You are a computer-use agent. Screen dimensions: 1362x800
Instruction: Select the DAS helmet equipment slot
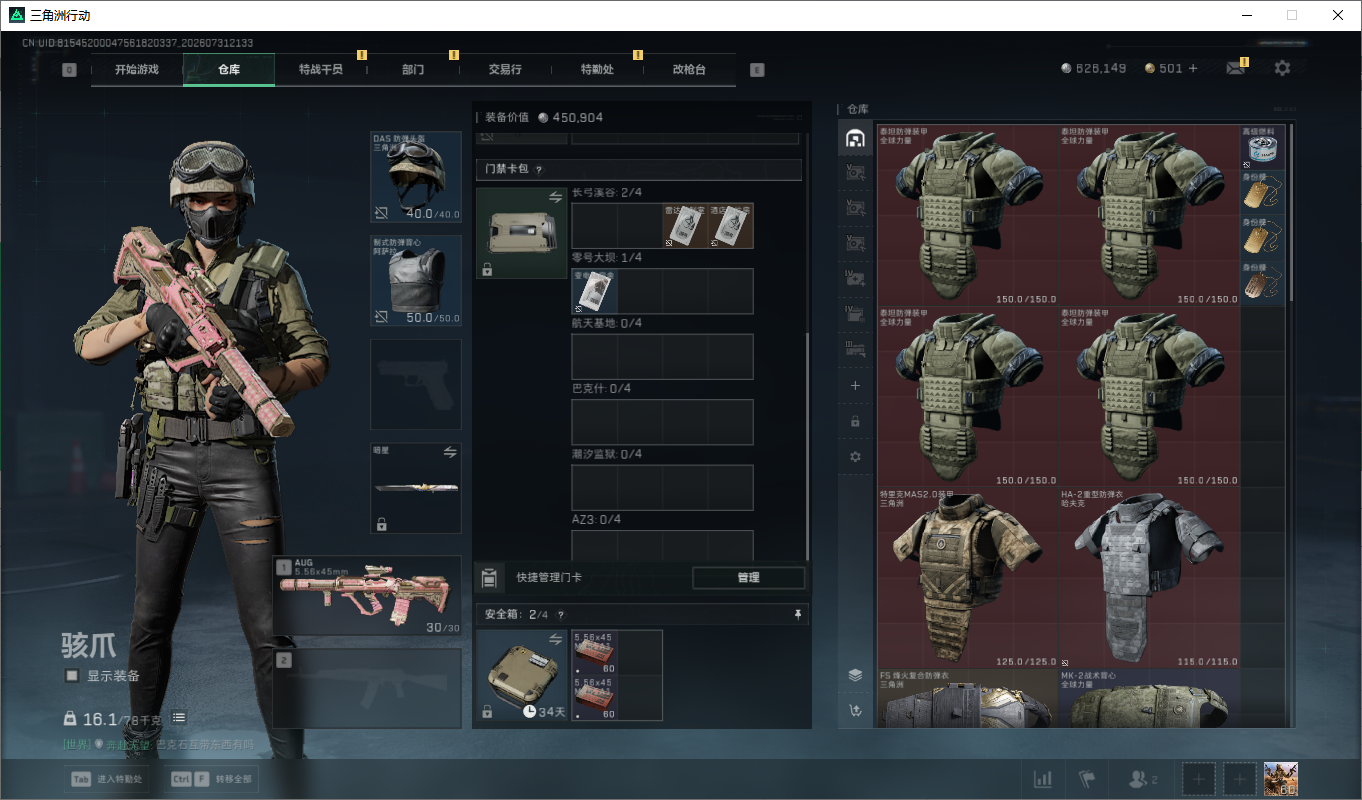(x=416, y=176)
